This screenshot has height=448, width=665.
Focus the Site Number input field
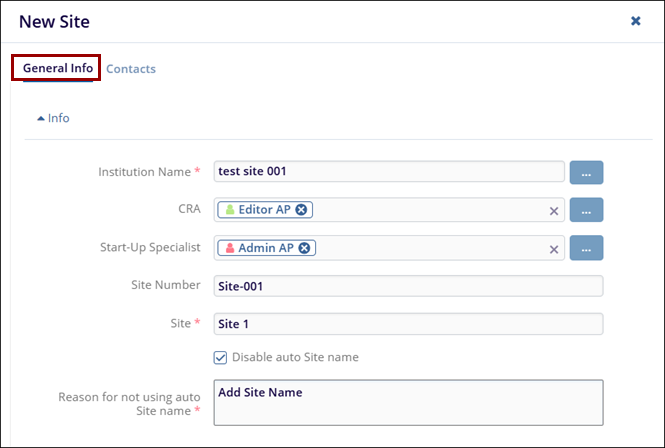point(408,286)
